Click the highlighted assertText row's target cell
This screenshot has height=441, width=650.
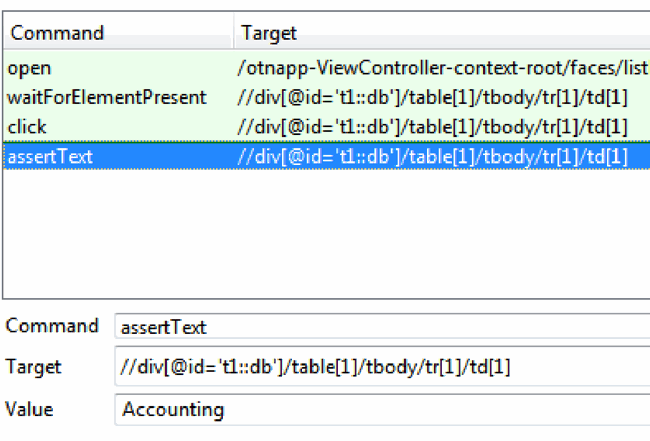tap(432, 156)
